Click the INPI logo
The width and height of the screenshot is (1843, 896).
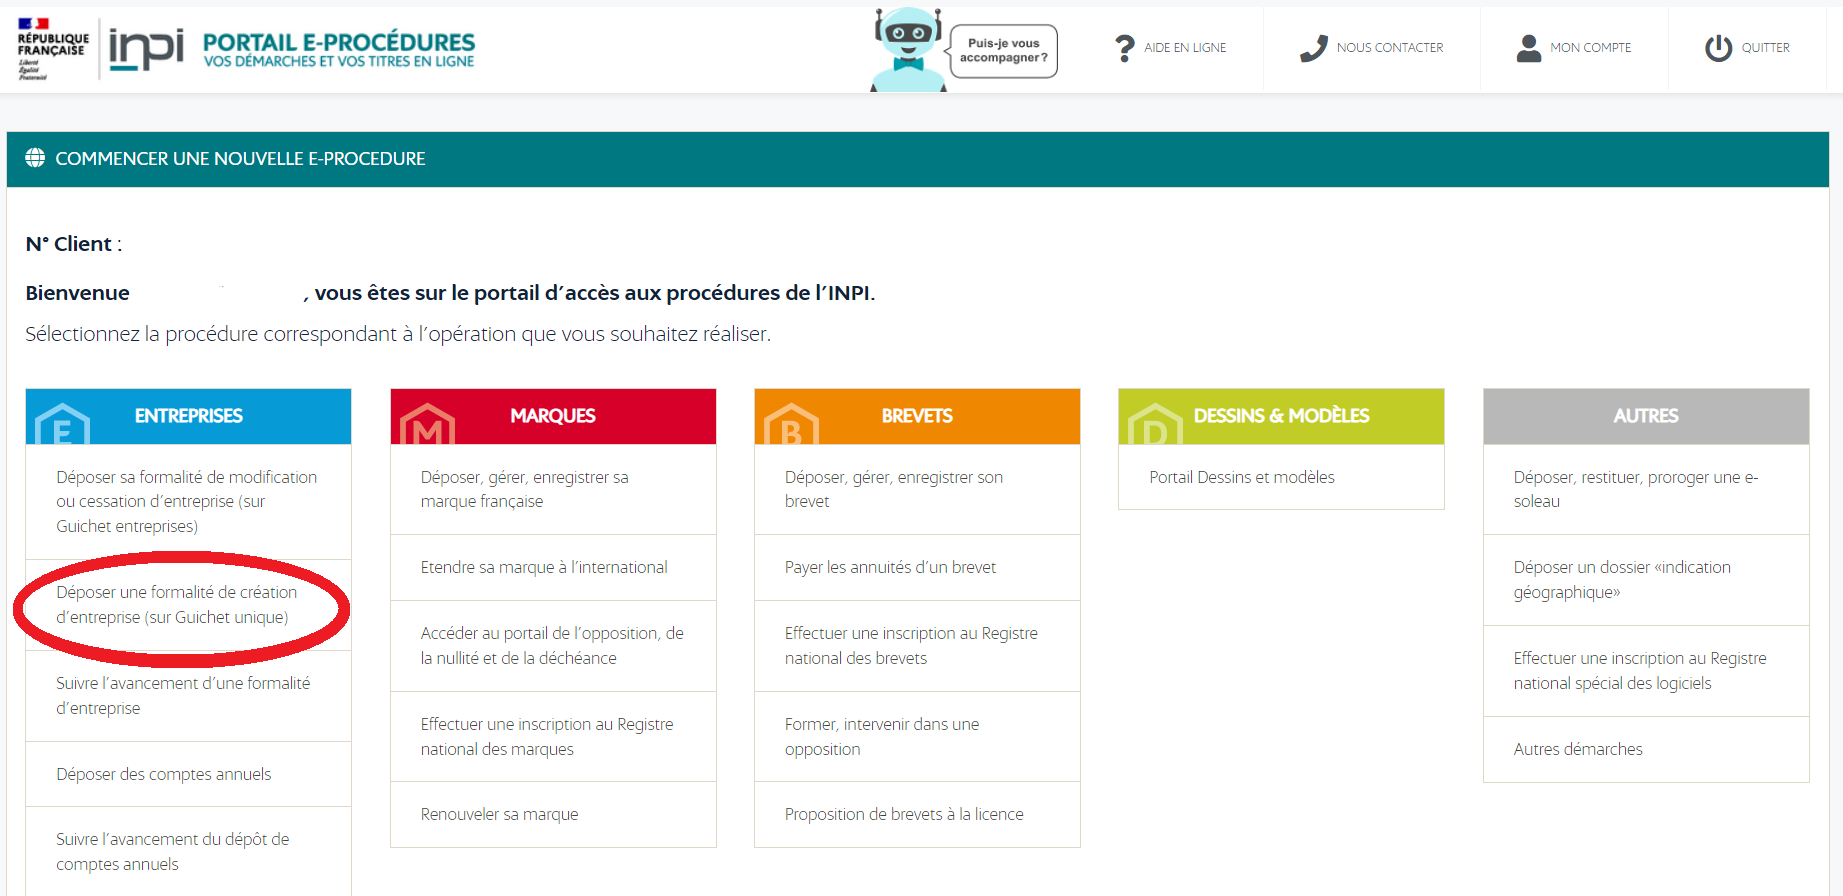pyautogui.click(x=146, y=49)
